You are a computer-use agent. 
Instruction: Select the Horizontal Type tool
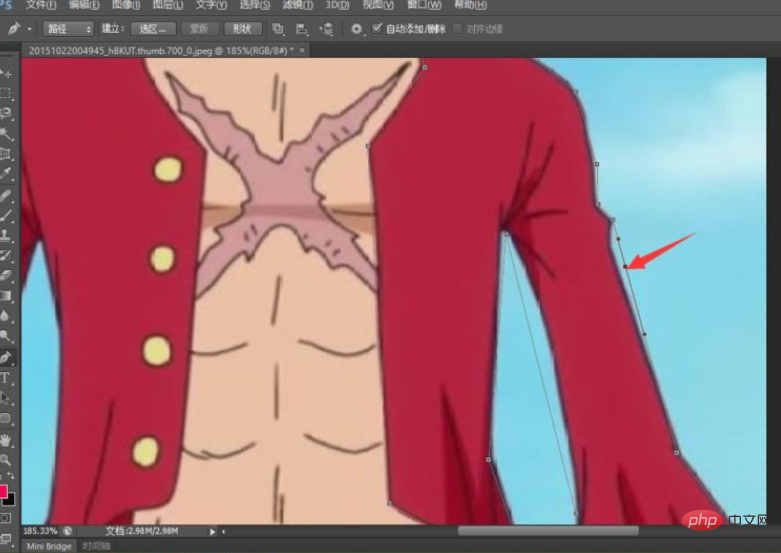pyautogui.click(x=6, y=378)
